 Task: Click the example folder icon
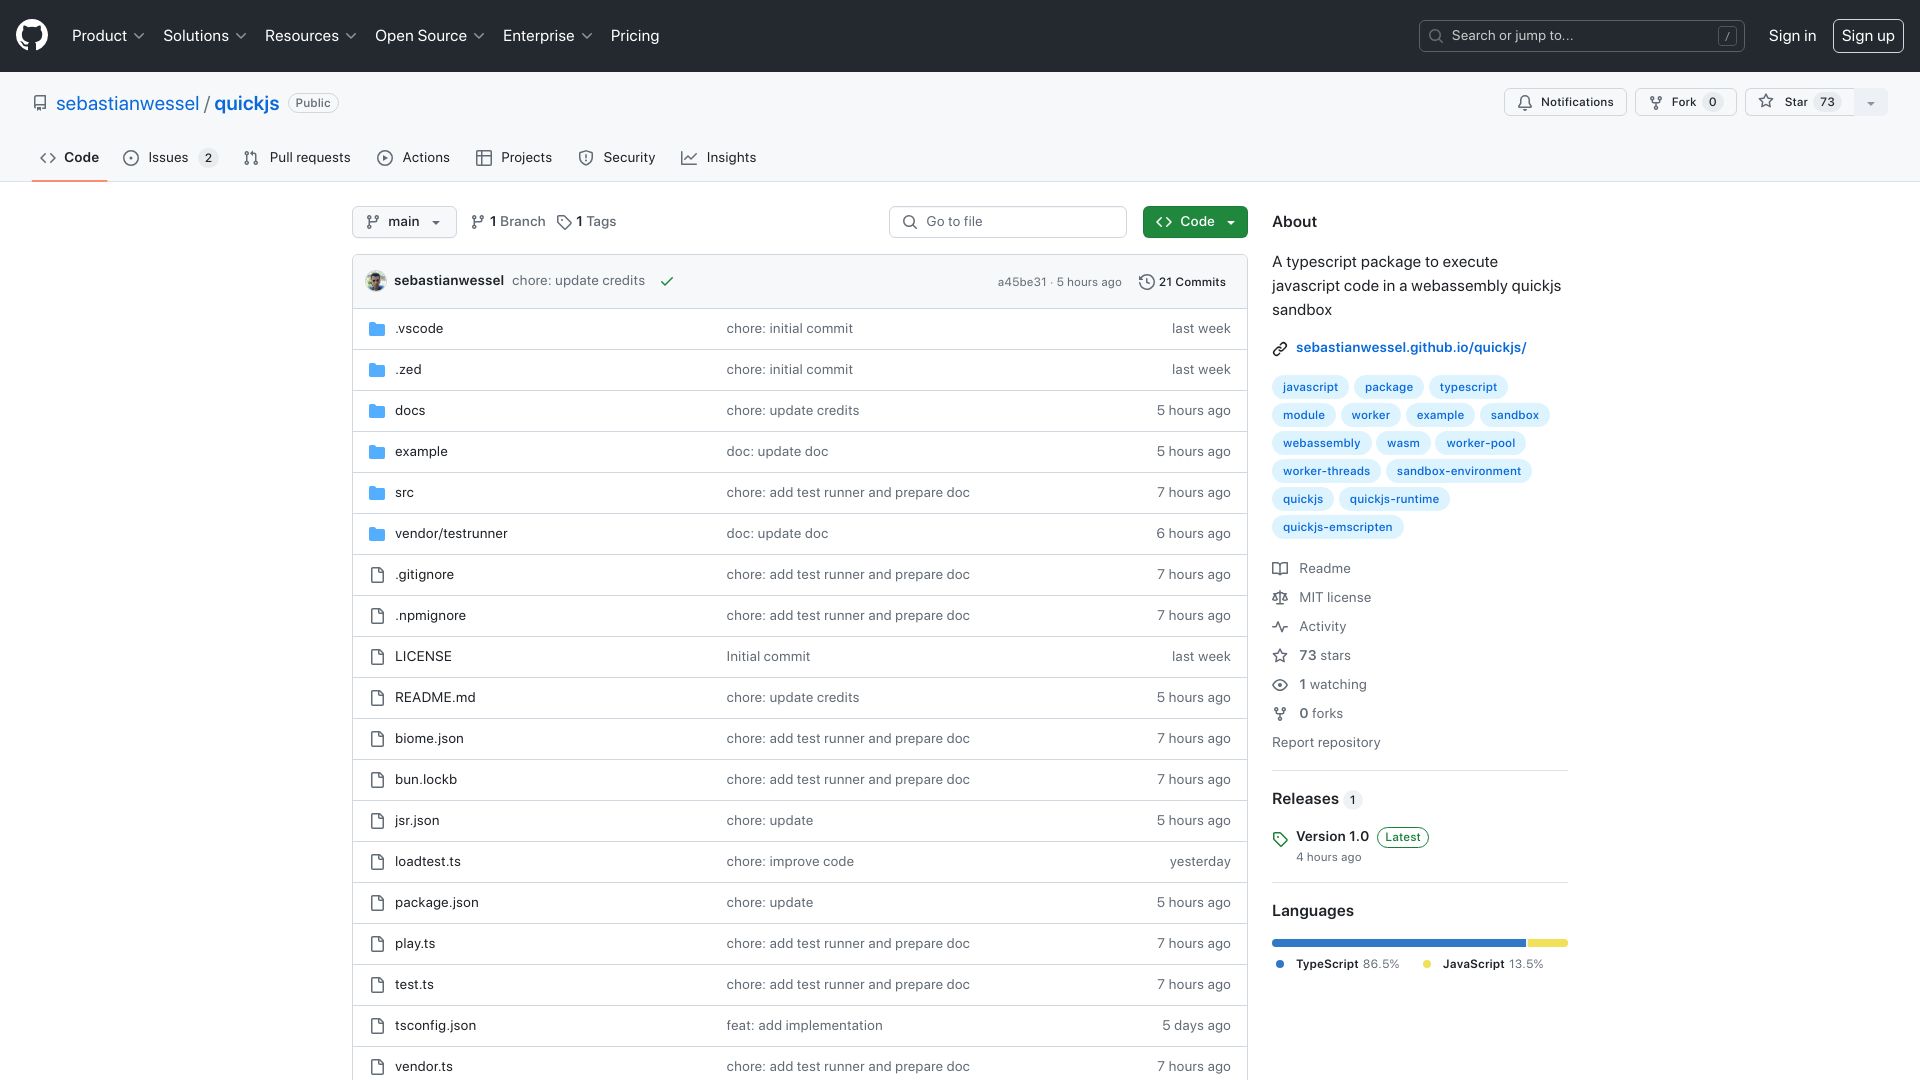(x=377, y=452)
